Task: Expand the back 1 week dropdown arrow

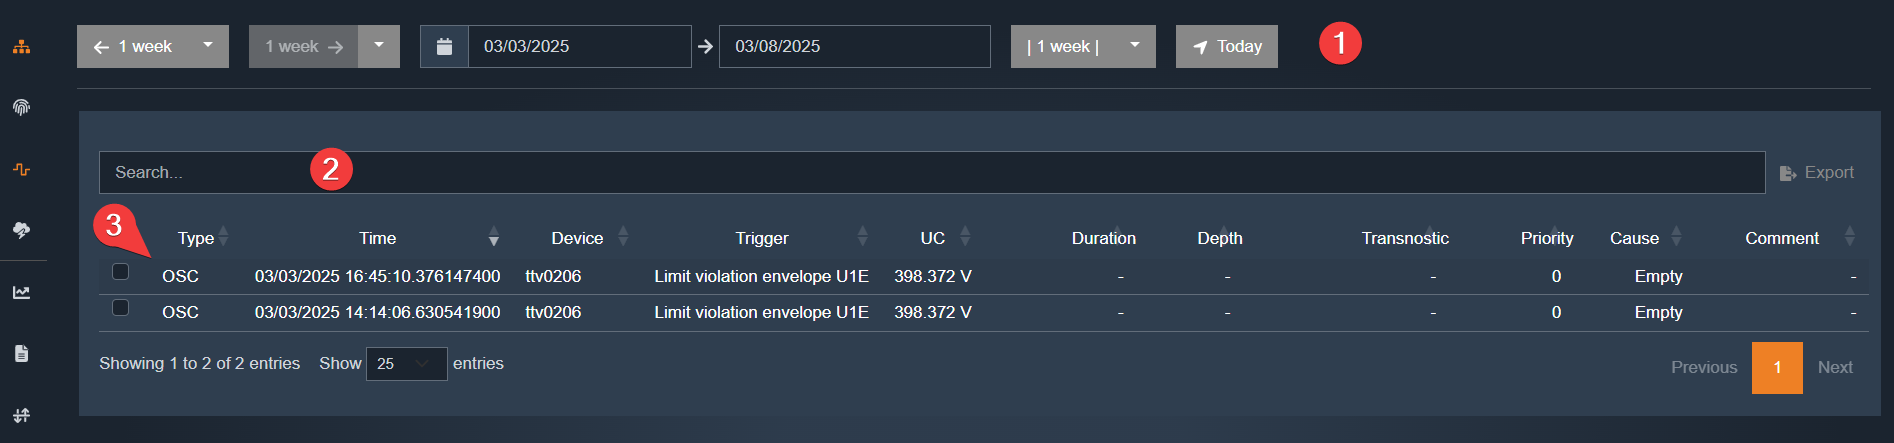Action: click(208, 46)
